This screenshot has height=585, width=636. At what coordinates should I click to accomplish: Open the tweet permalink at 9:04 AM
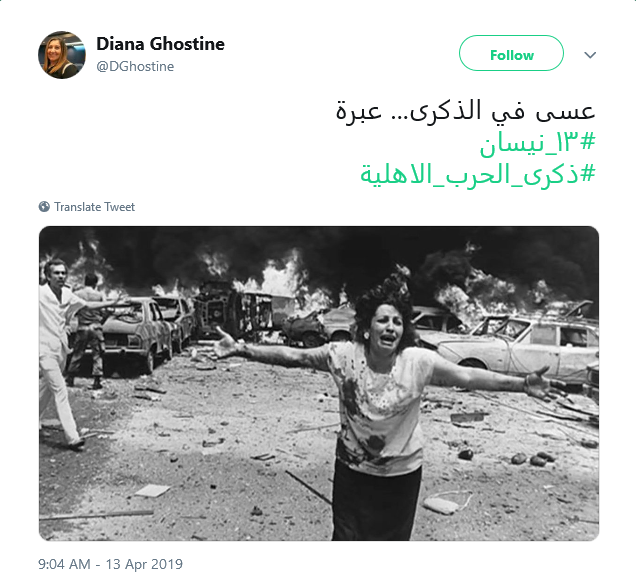pyautogui.click(x=64, y=564)
